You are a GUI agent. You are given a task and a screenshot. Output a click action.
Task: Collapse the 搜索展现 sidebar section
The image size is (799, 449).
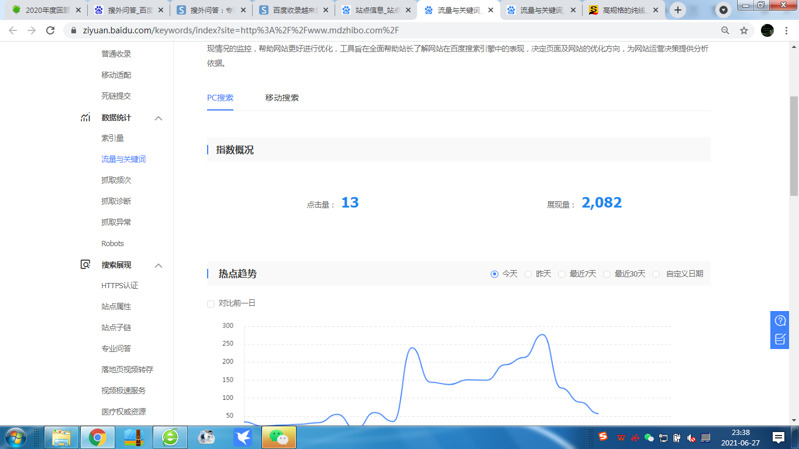click(158, 266)
